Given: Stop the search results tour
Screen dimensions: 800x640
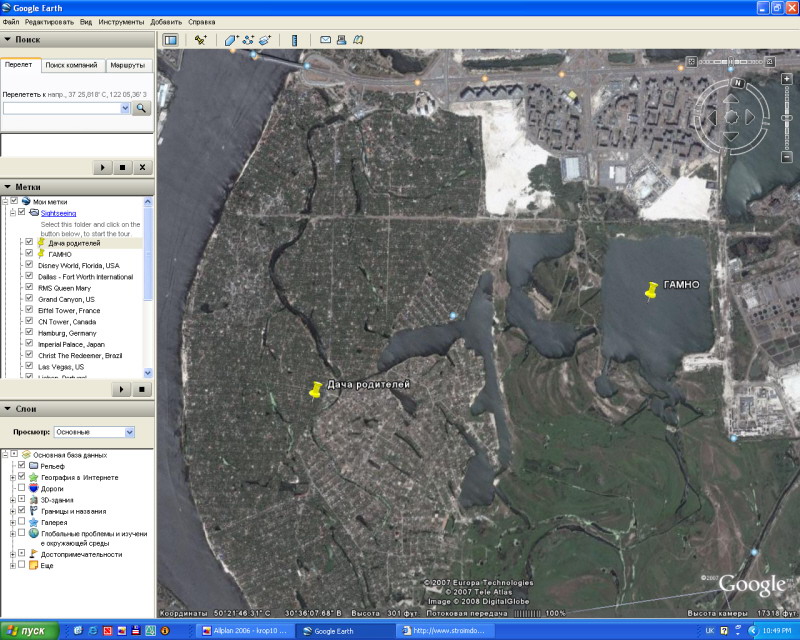Looking at the screenshot, I should (x=122, y=167).
